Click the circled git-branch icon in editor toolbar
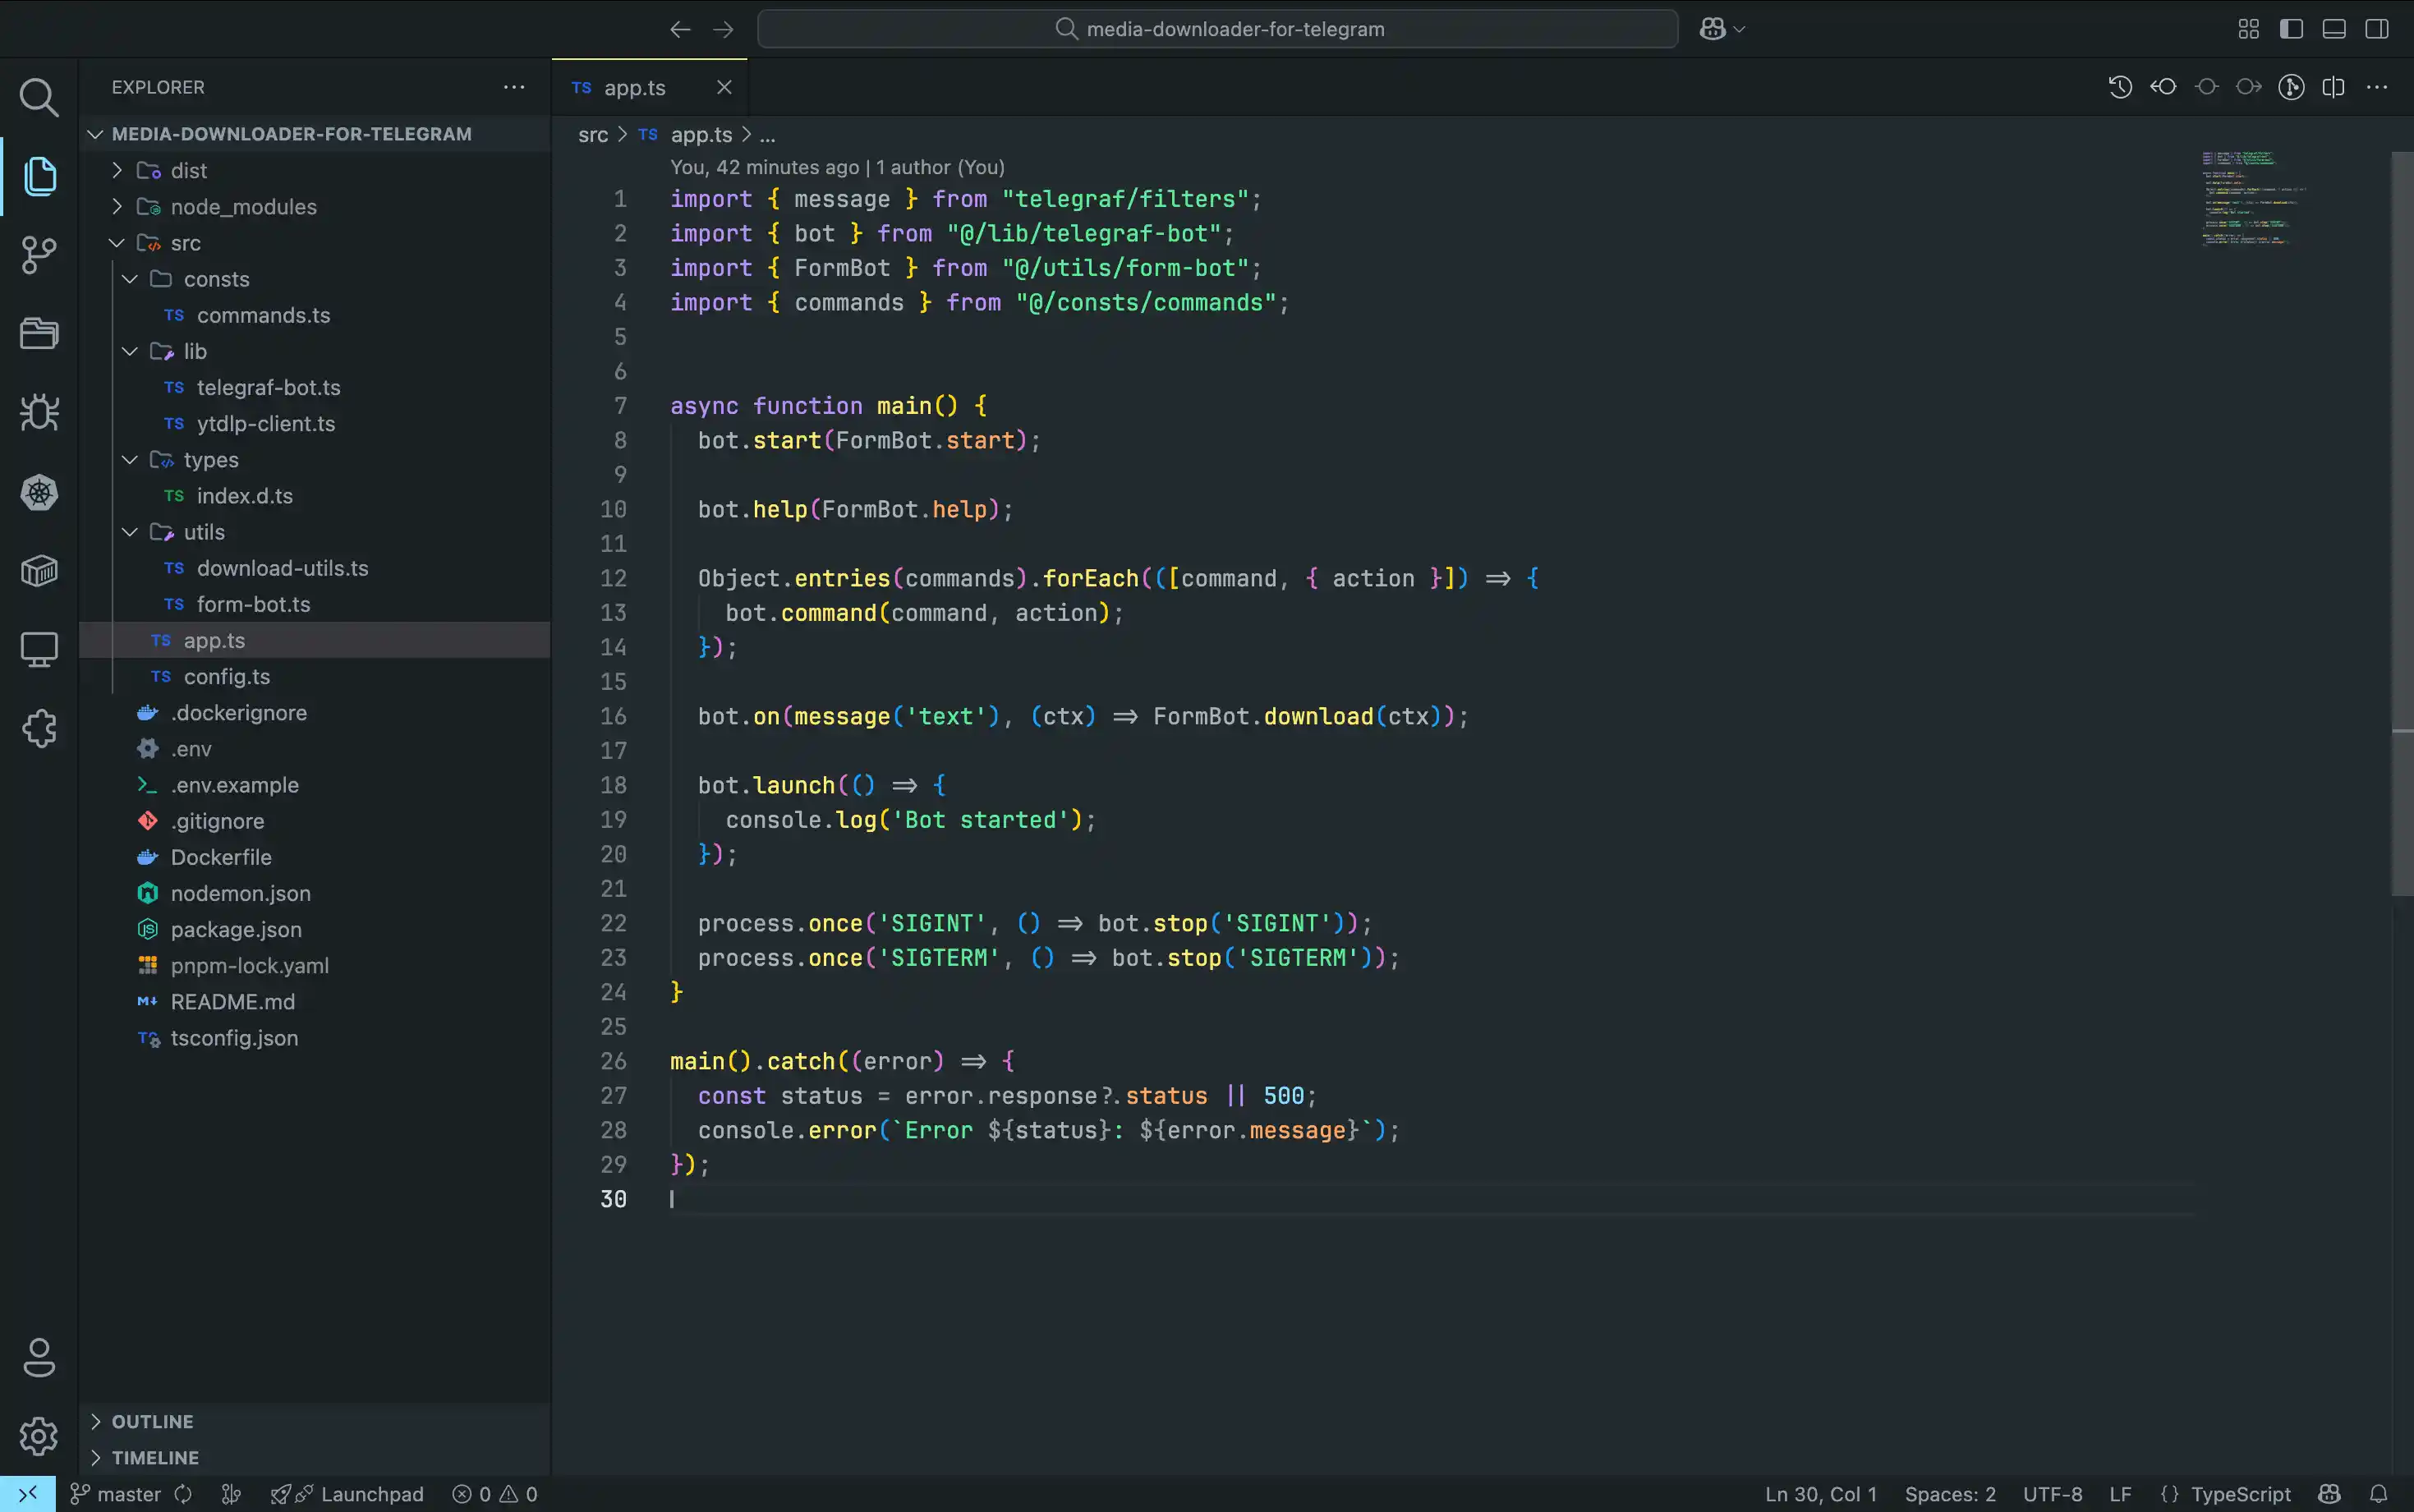 [2291, 87]
